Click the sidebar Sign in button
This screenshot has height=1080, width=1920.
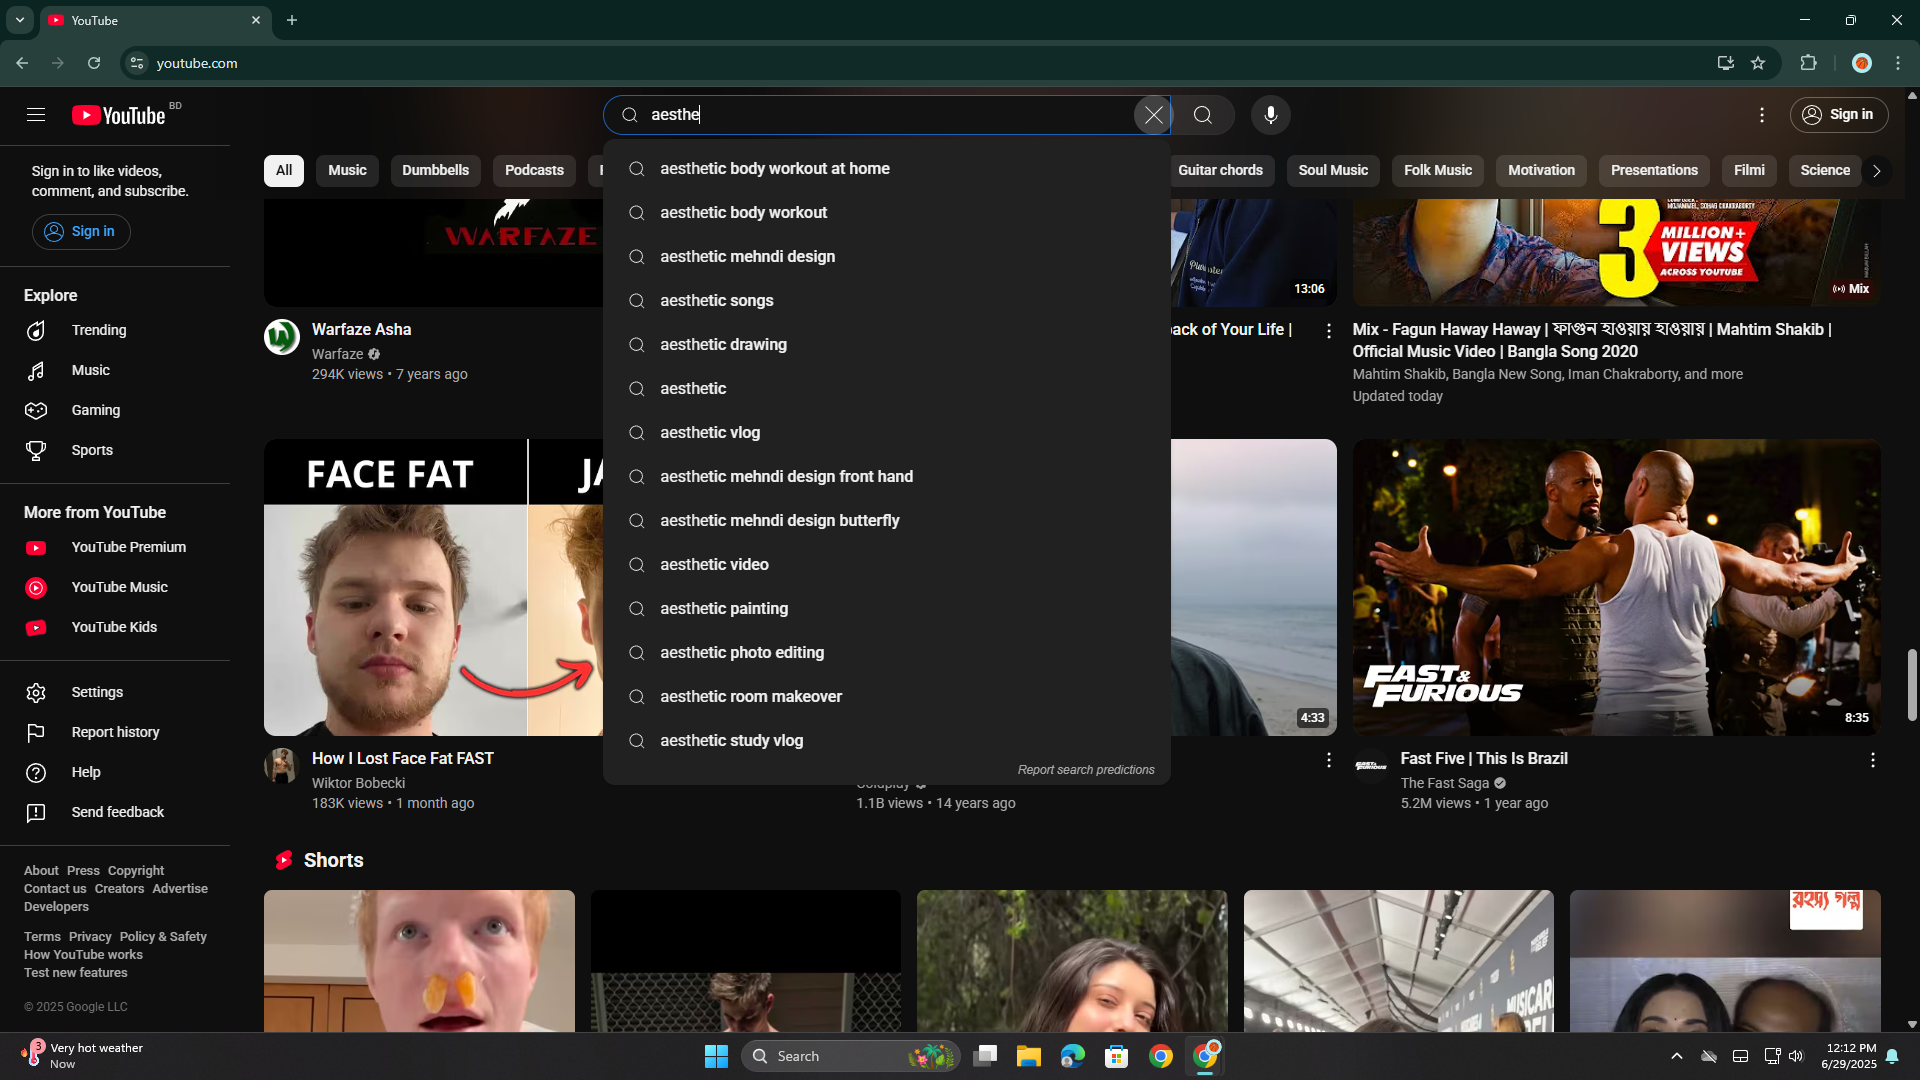pos(81,232)
